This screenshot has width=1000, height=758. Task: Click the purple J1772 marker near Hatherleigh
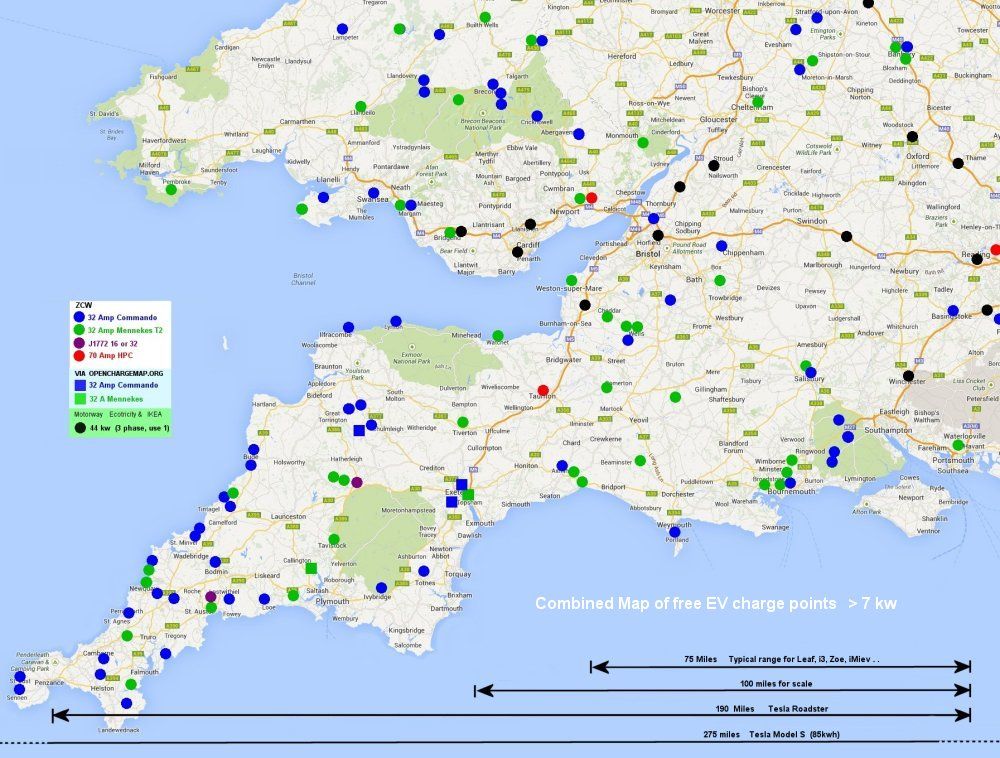click(357, 482)
